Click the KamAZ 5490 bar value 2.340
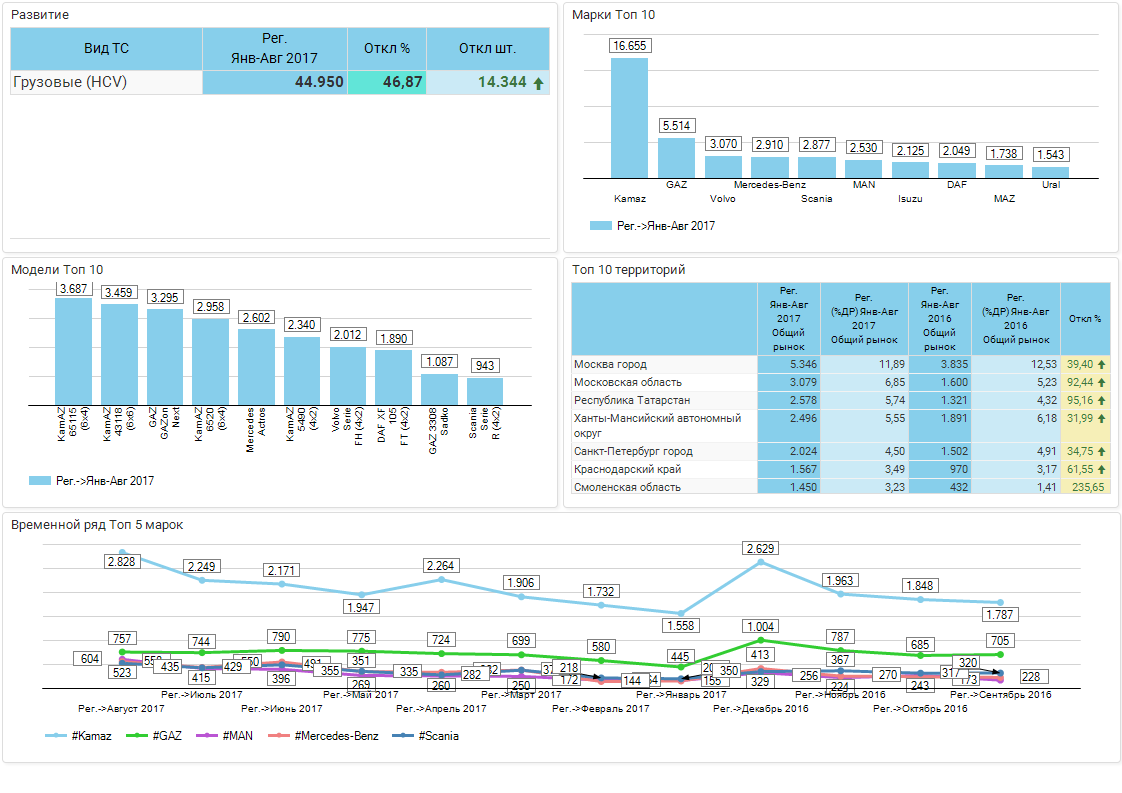Viewport: 1122px width, 793px height. (301, 324)
